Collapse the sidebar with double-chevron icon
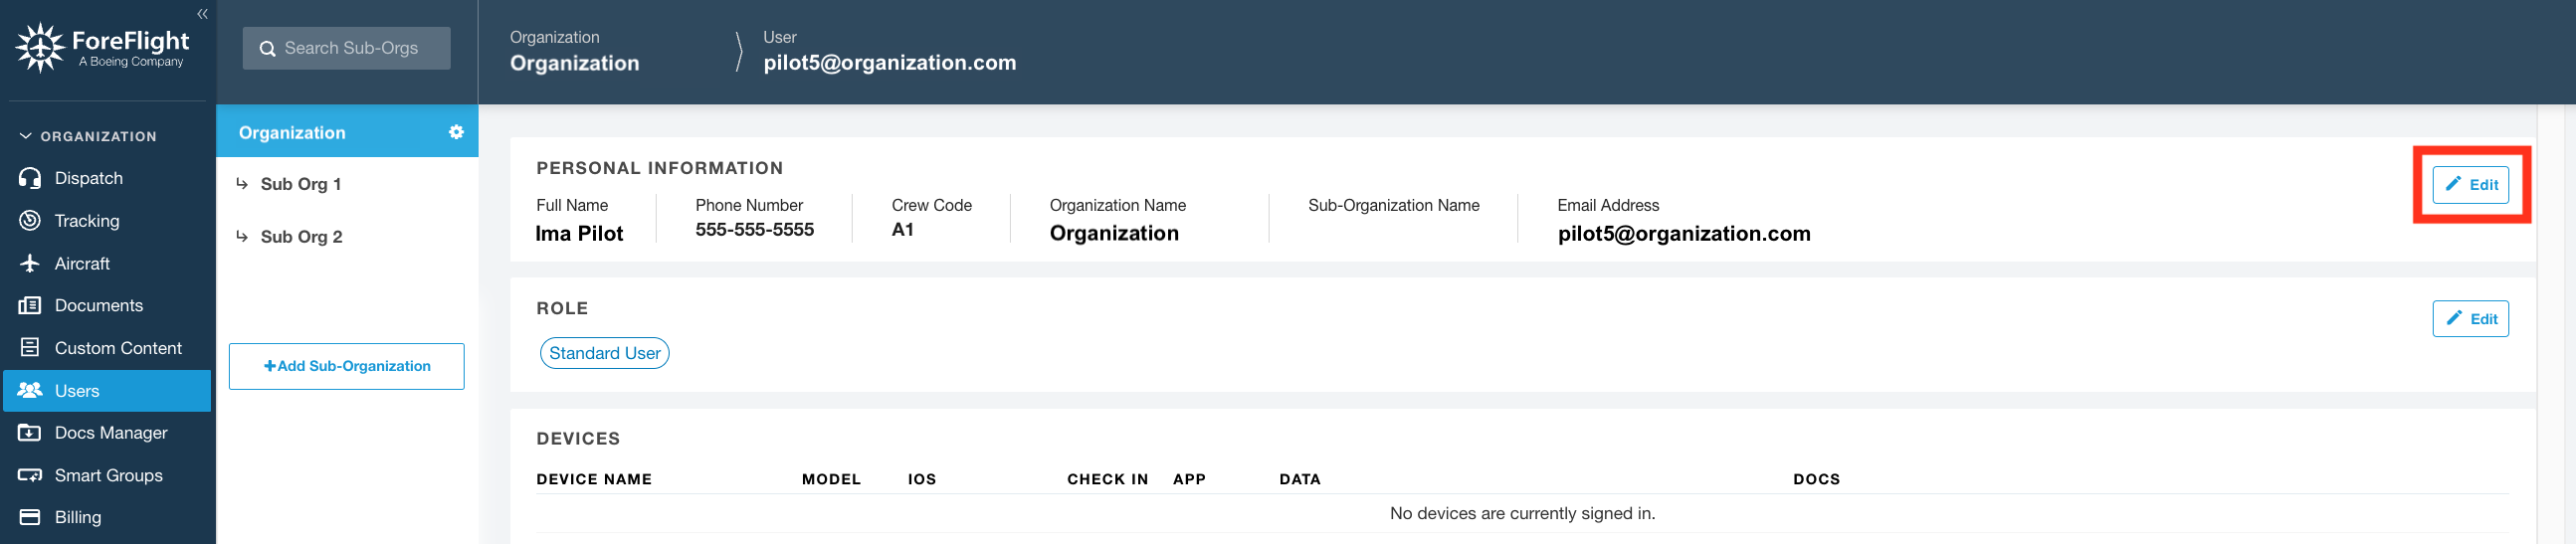 pos(202,14)
